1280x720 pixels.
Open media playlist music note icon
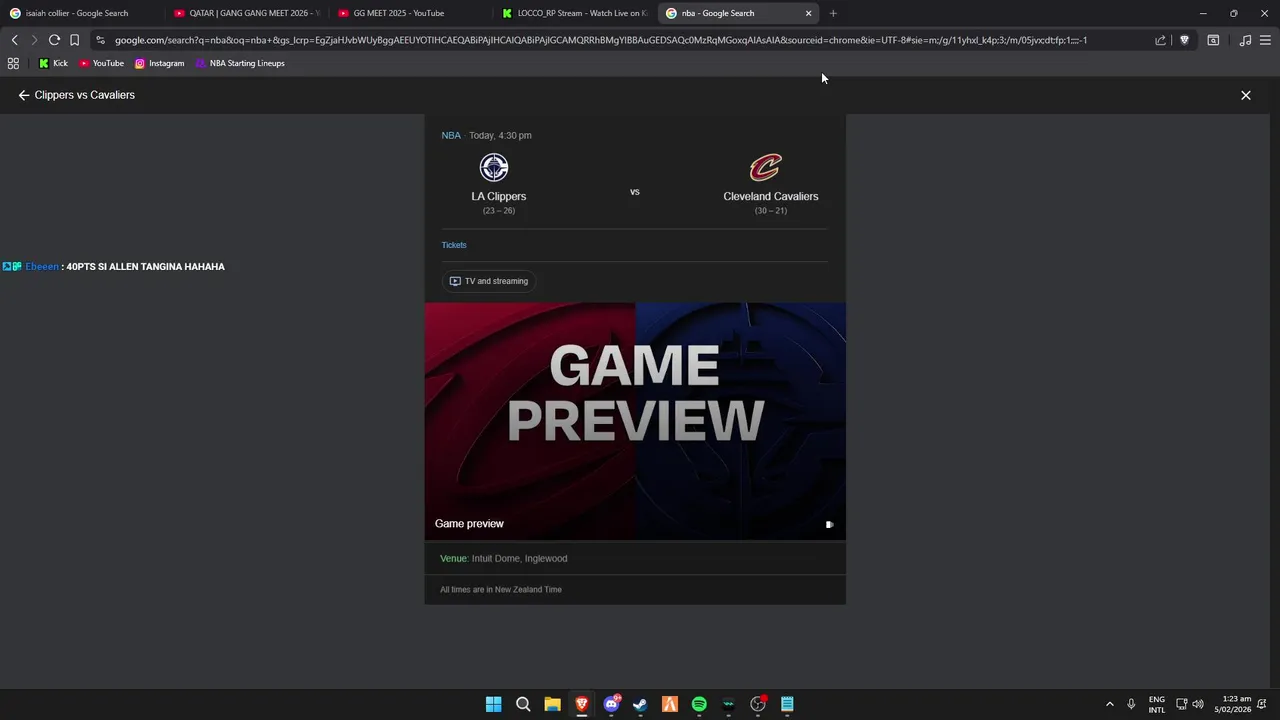[x=1245, y=40]
